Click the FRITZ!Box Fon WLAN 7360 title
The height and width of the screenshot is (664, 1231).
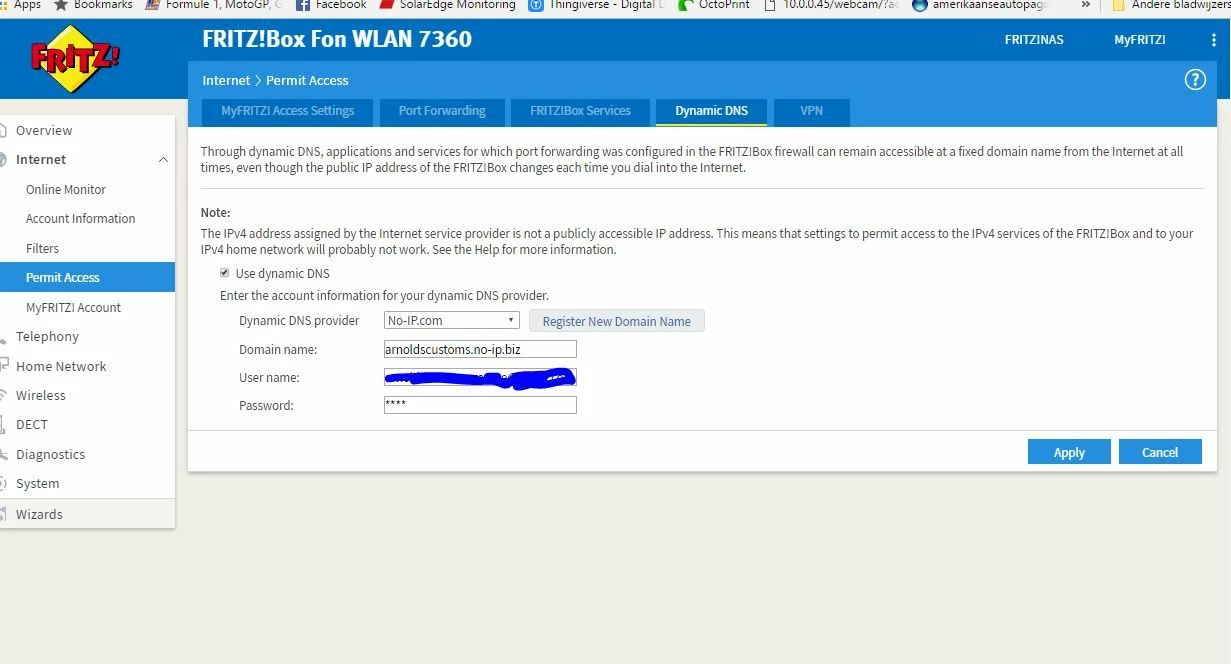(337, 40)
